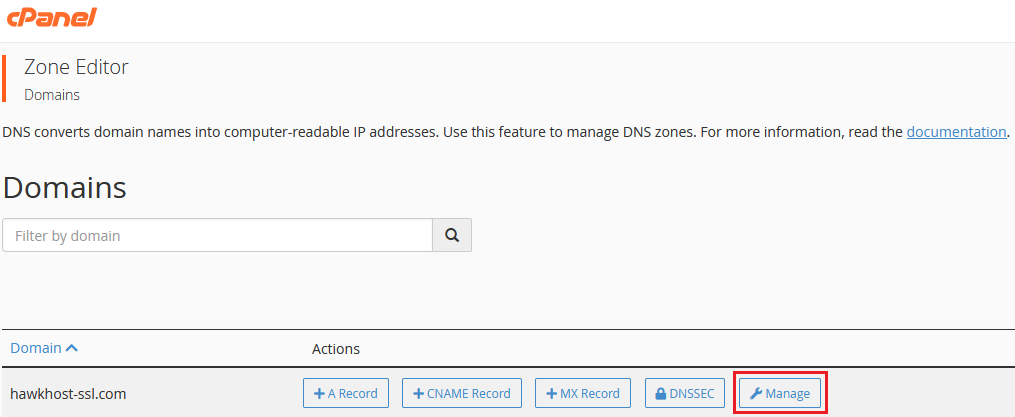The image size is (1015, 417).
Task: Click the plus icon on CNAME Record
Action: [419, 394]
